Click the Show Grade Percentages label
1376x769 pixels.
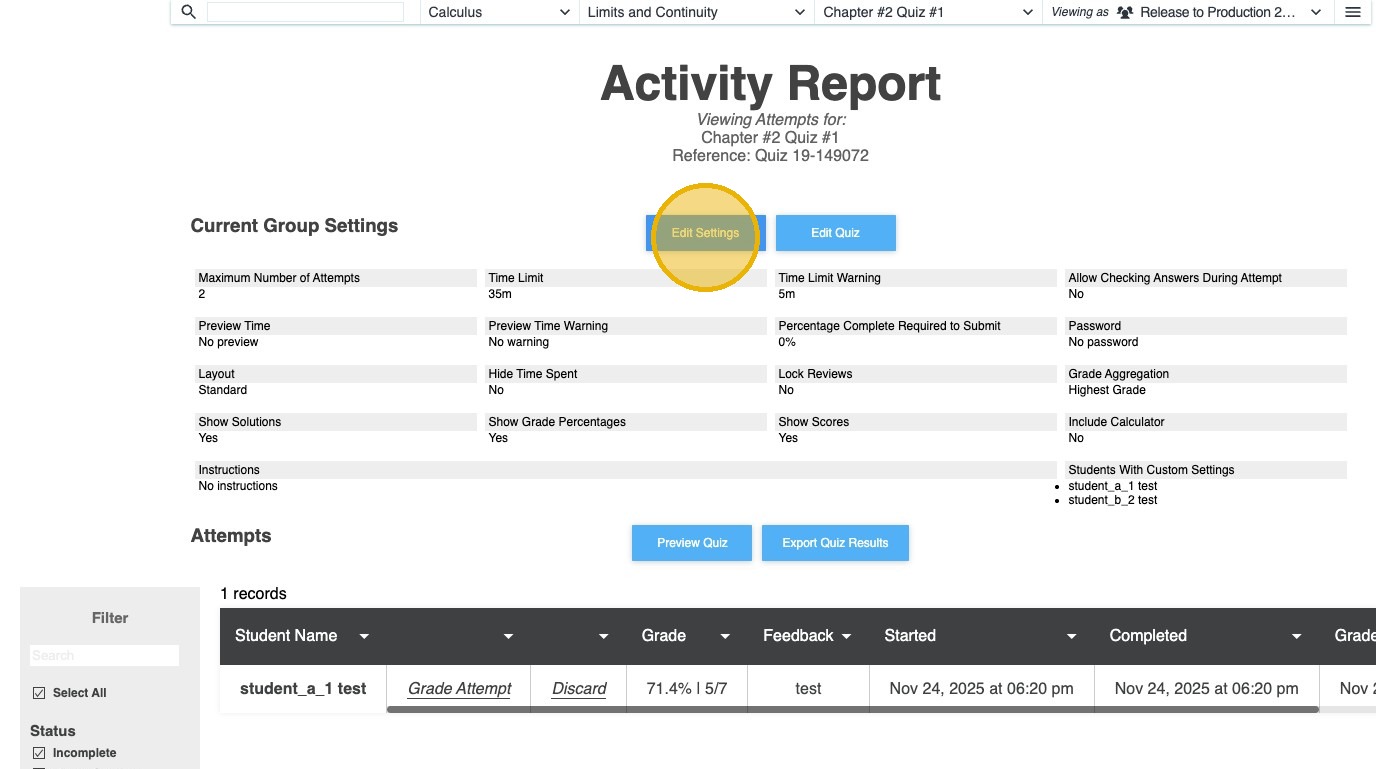[x=557, y=422]
